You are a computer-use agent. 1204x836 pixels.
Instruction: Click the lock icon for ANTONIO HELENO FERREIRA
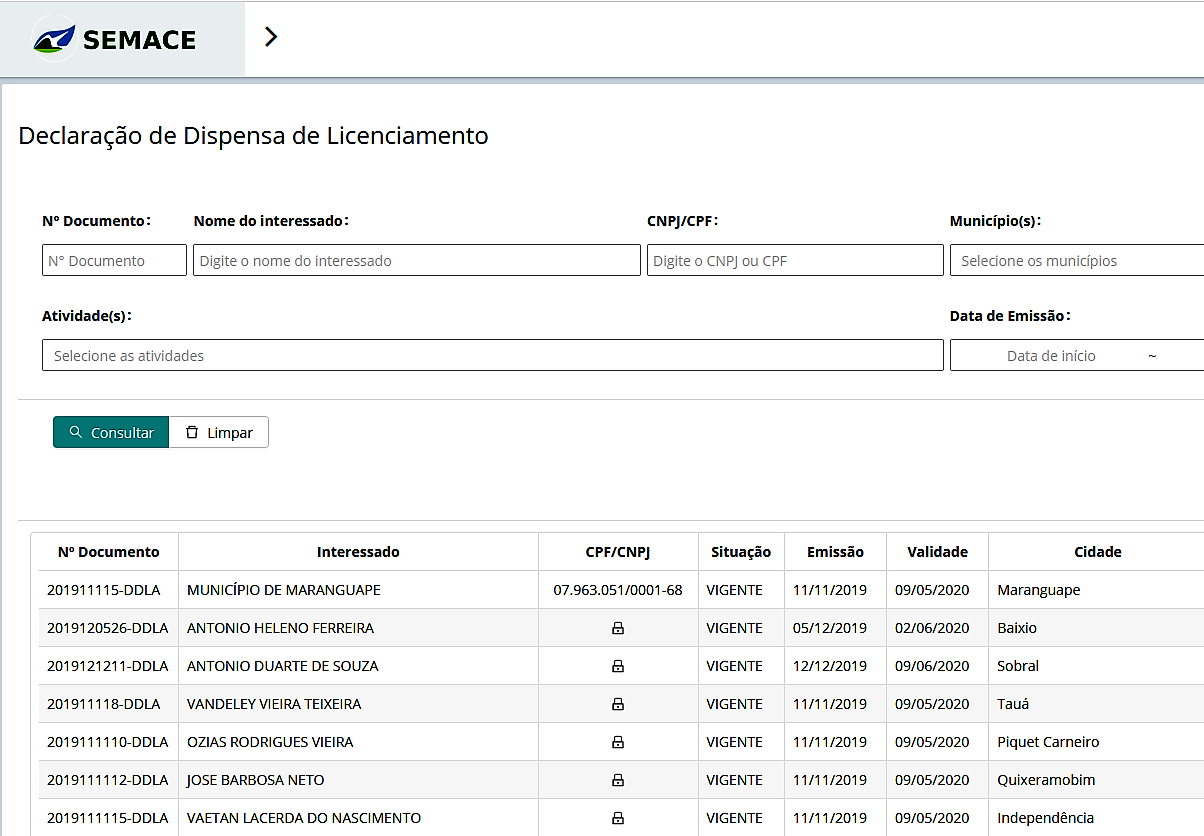618,628
